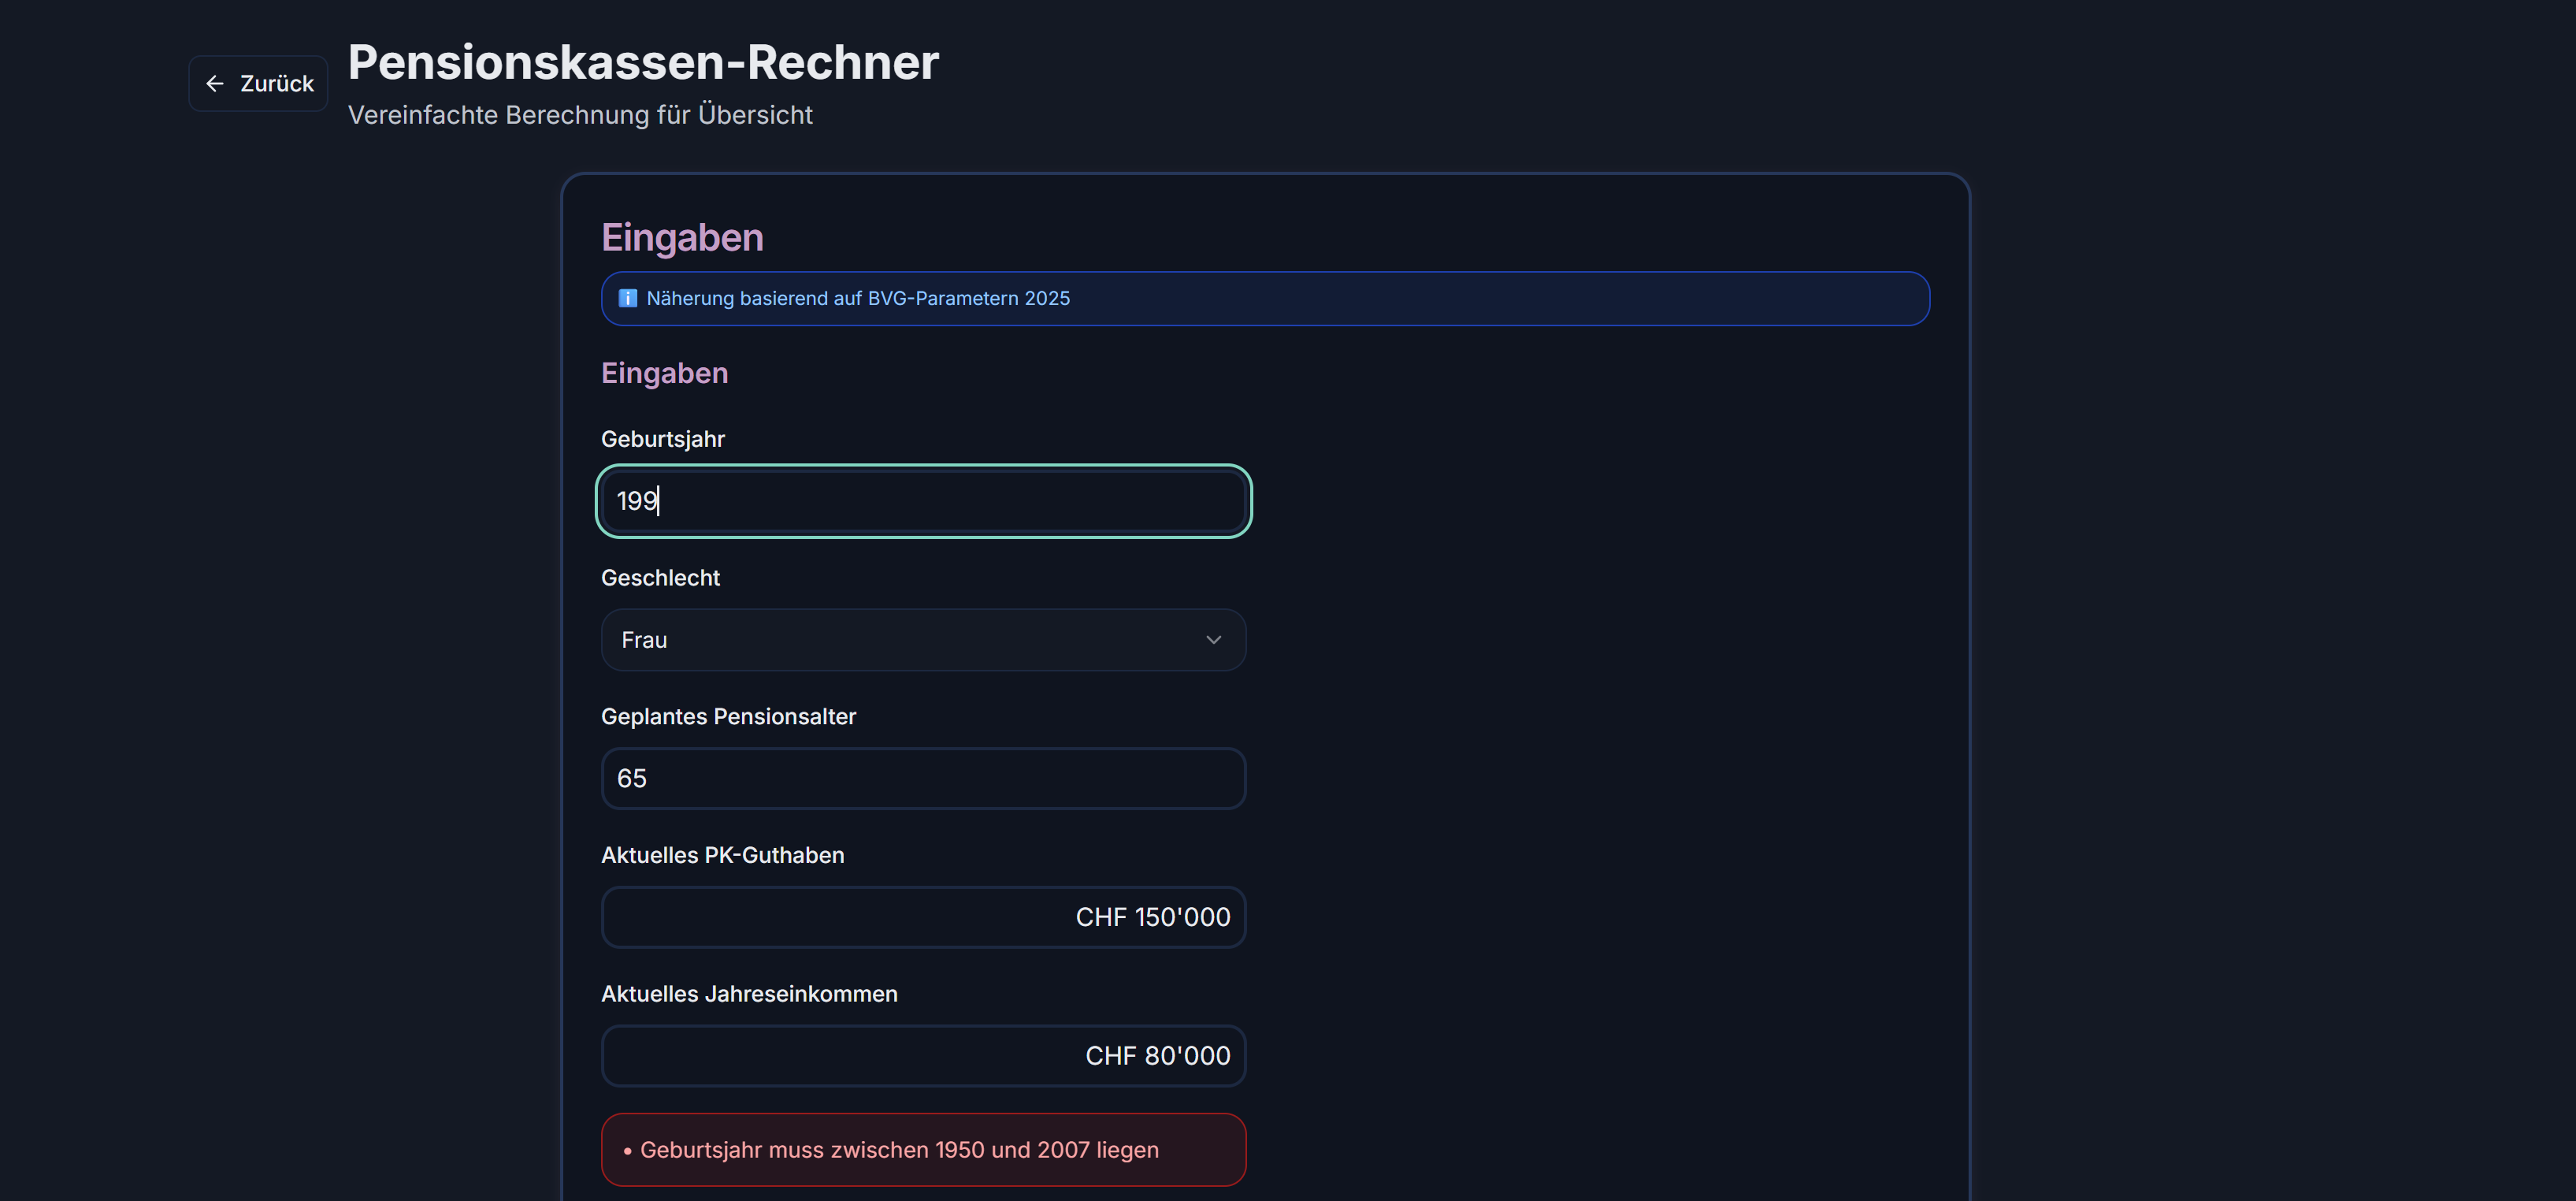
Task: Click the large Eingaben card heading
Action: tap(682, 238)
